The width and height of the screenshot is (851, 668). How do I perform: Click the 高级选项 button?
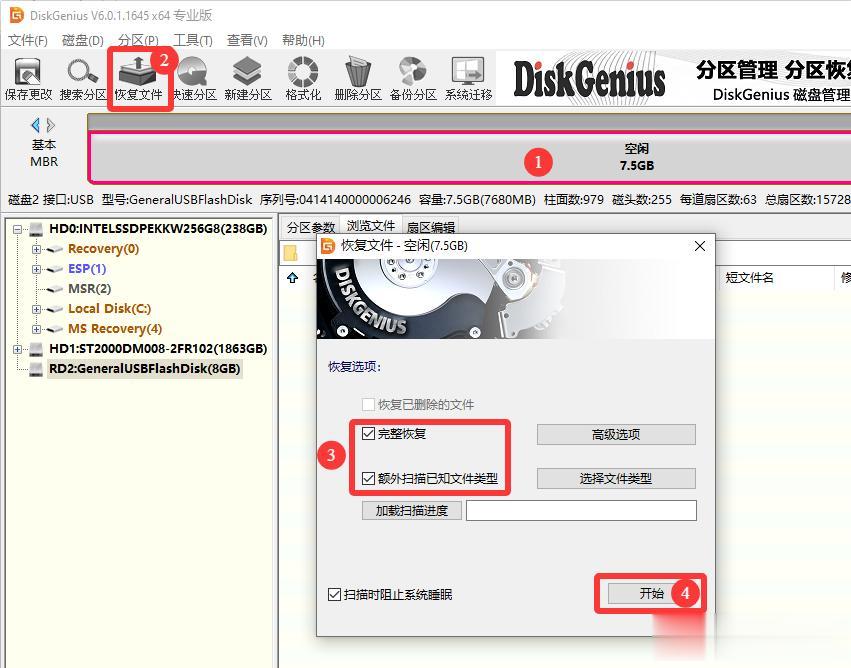(x=616, y=434)
